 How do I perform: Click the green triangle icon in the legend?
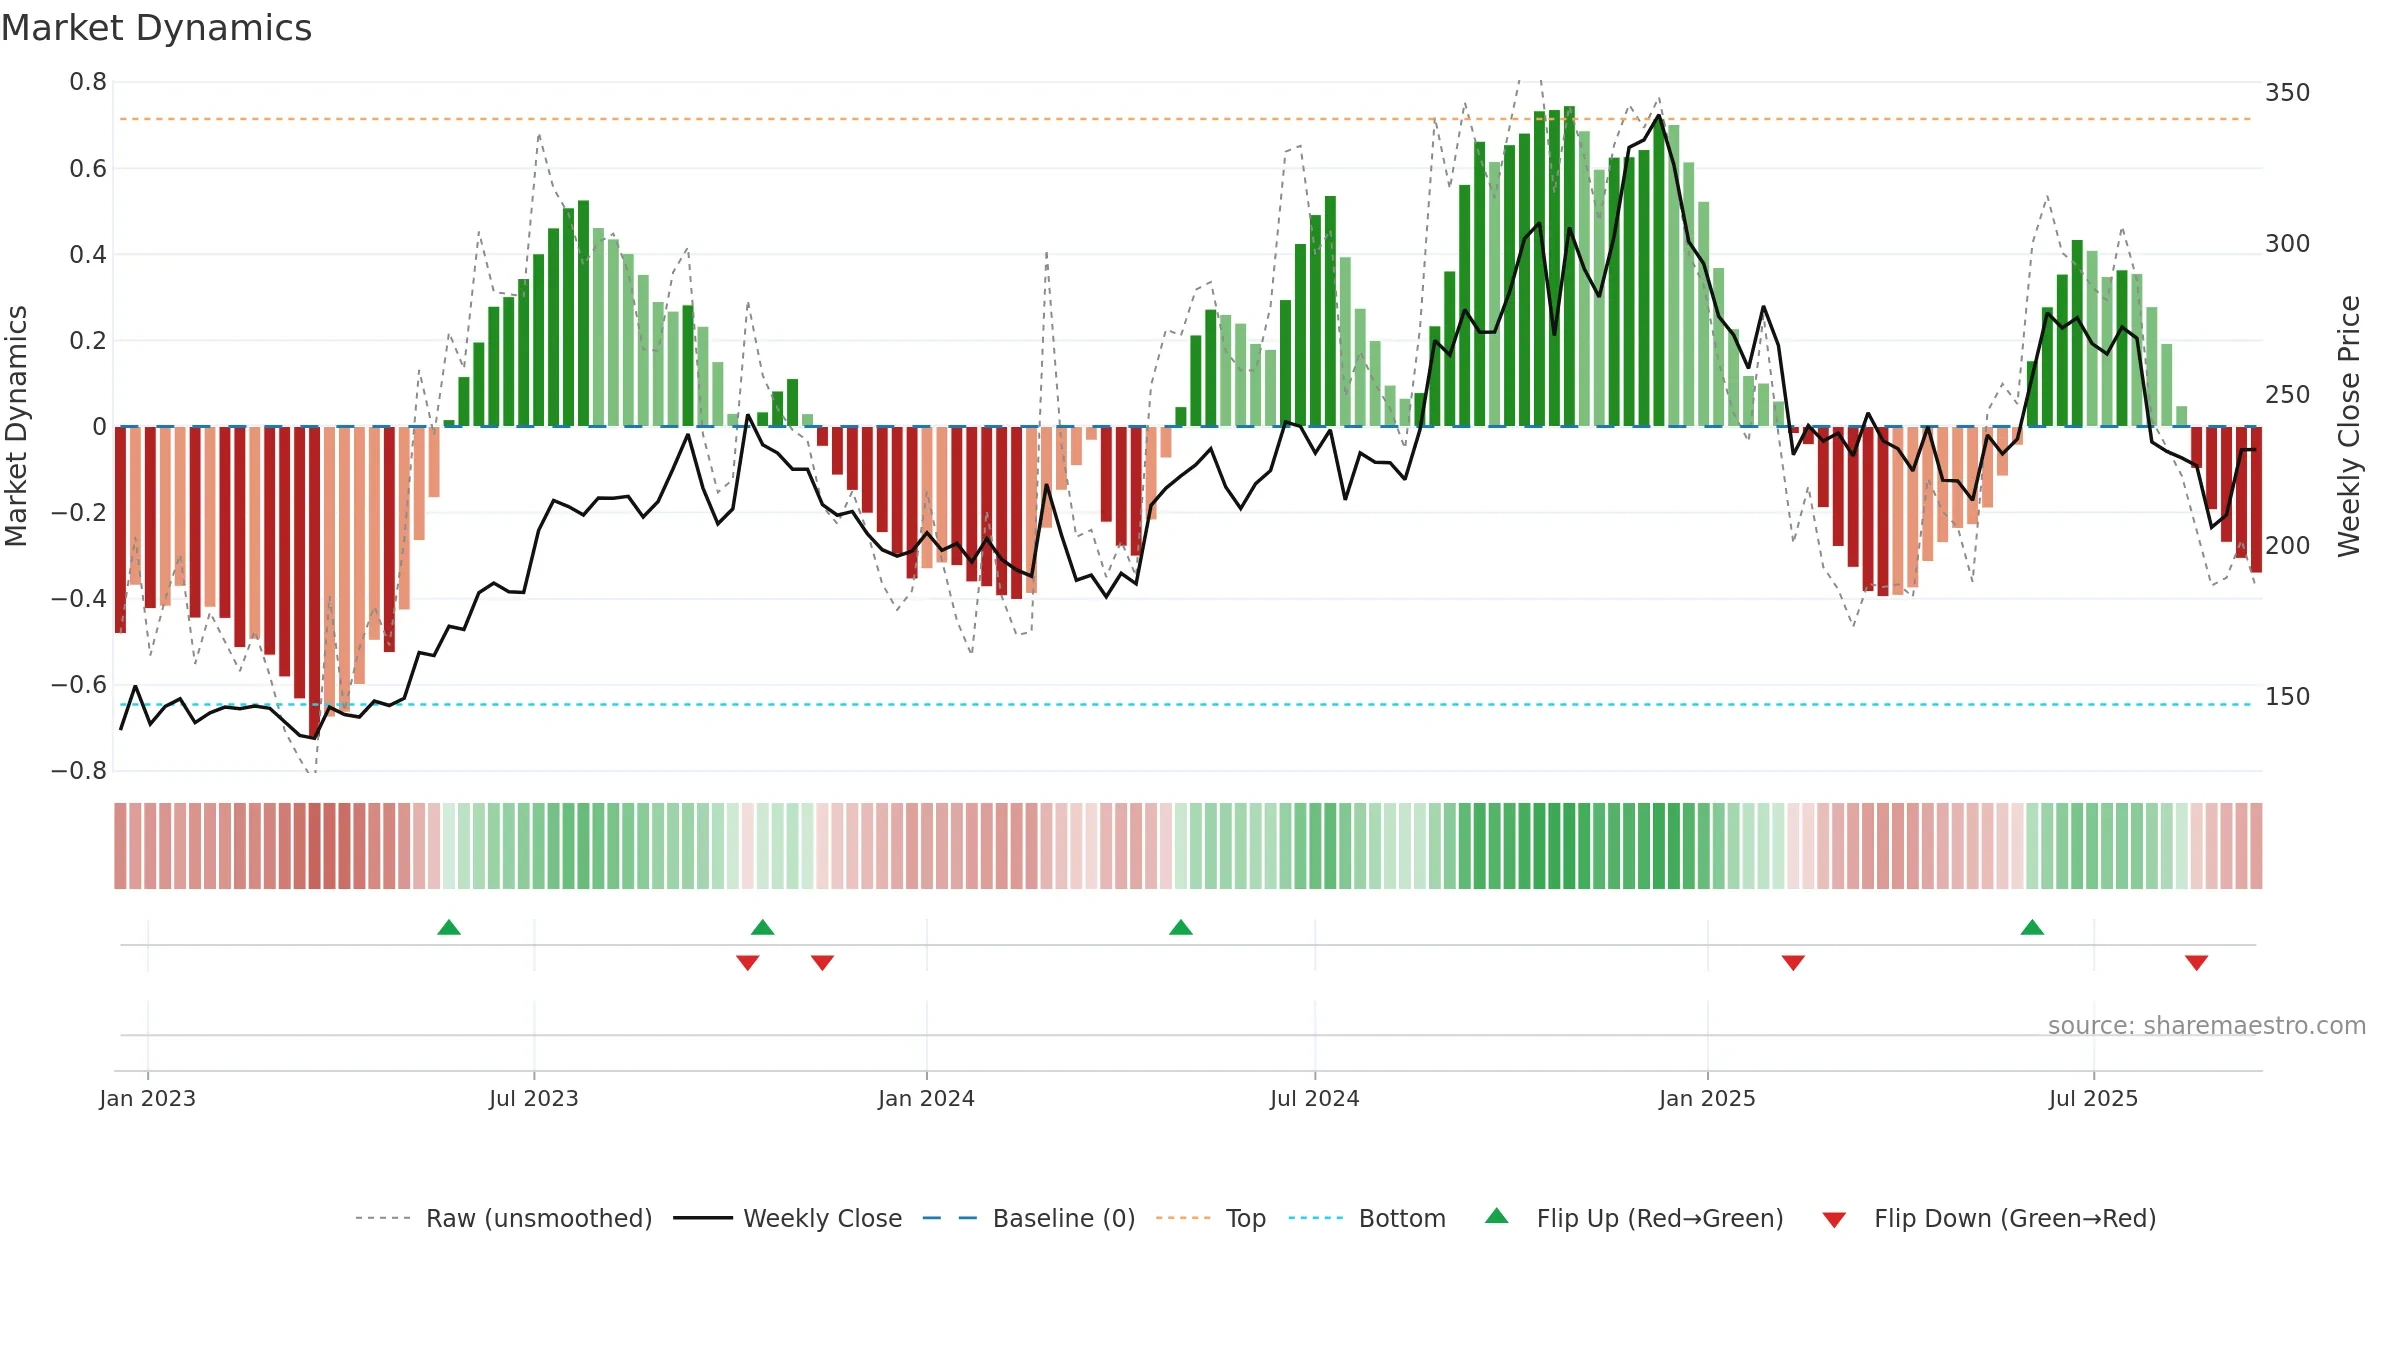[1497, 1216]
